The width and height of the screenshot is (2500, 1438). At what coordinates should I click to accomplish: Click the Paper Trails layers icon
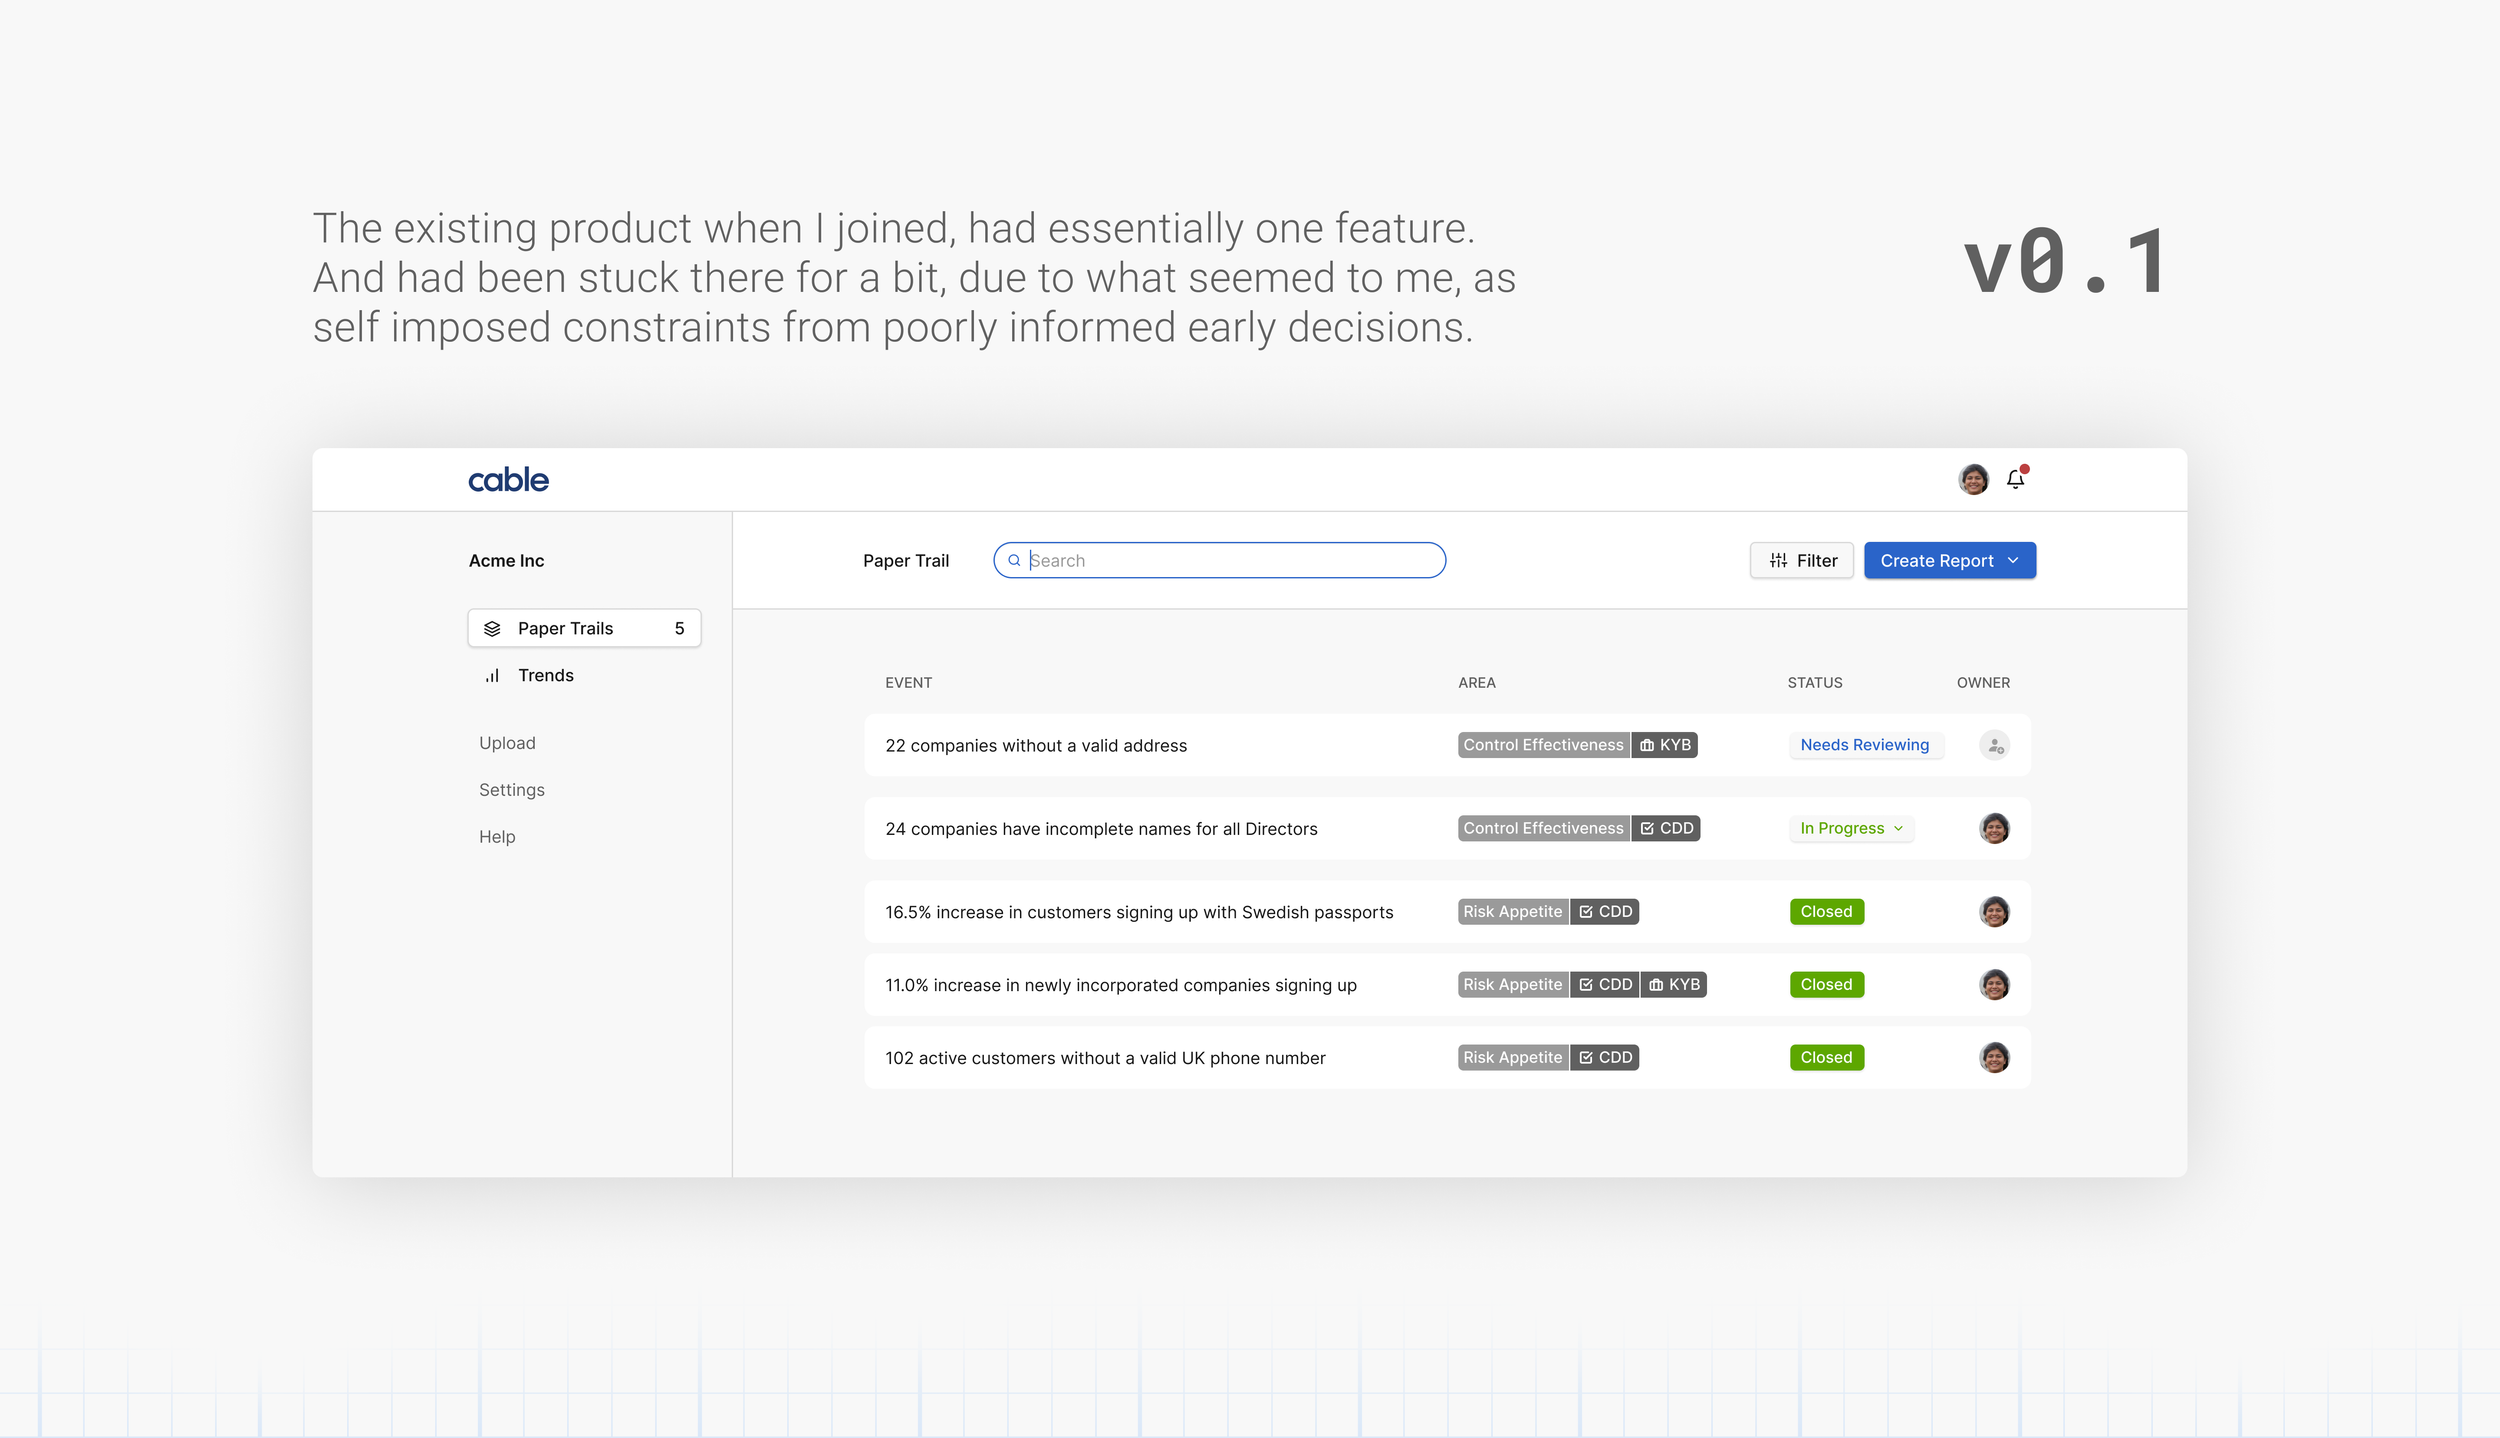492,629
